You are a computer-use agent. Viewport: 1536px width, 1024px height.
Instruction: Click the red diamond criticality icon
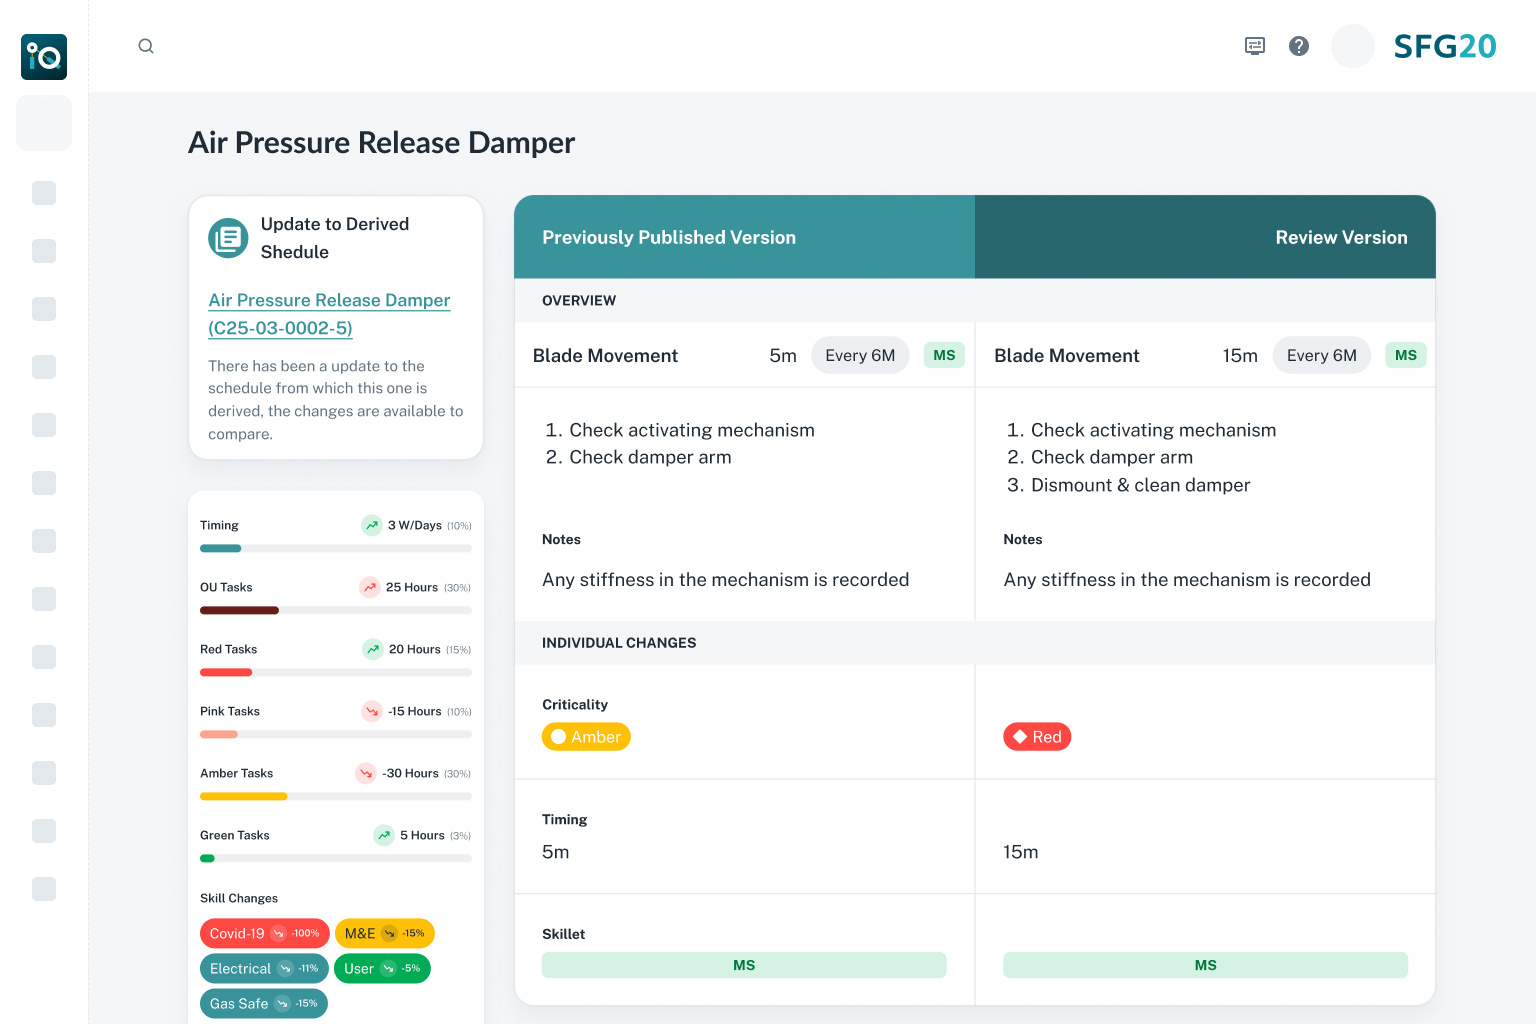coord(1022,737)
